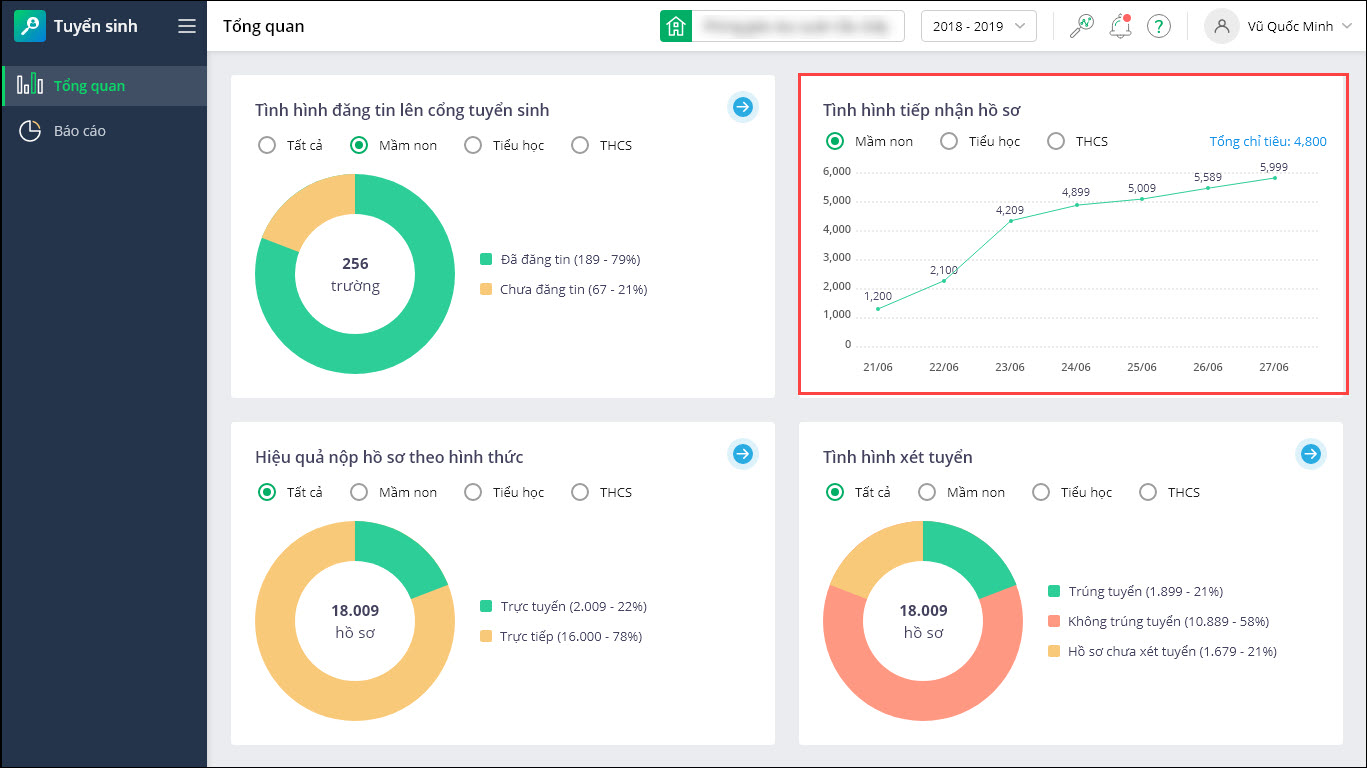This screenshot has height=768, width=1367.
Task: Select Tiểu học in Tình hình tiếp nhận hồ sơ
Action: coord(949,141)
